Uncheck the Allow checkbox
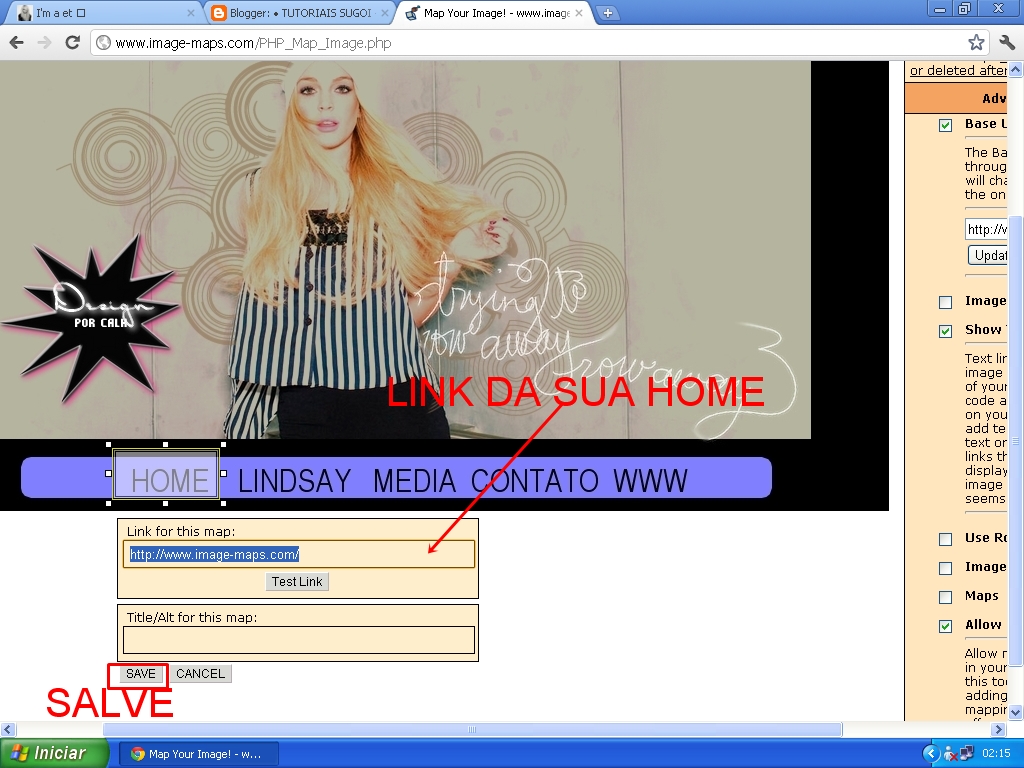The width and height of the screenshot is (1024, 768). click(x=944, y=625)
